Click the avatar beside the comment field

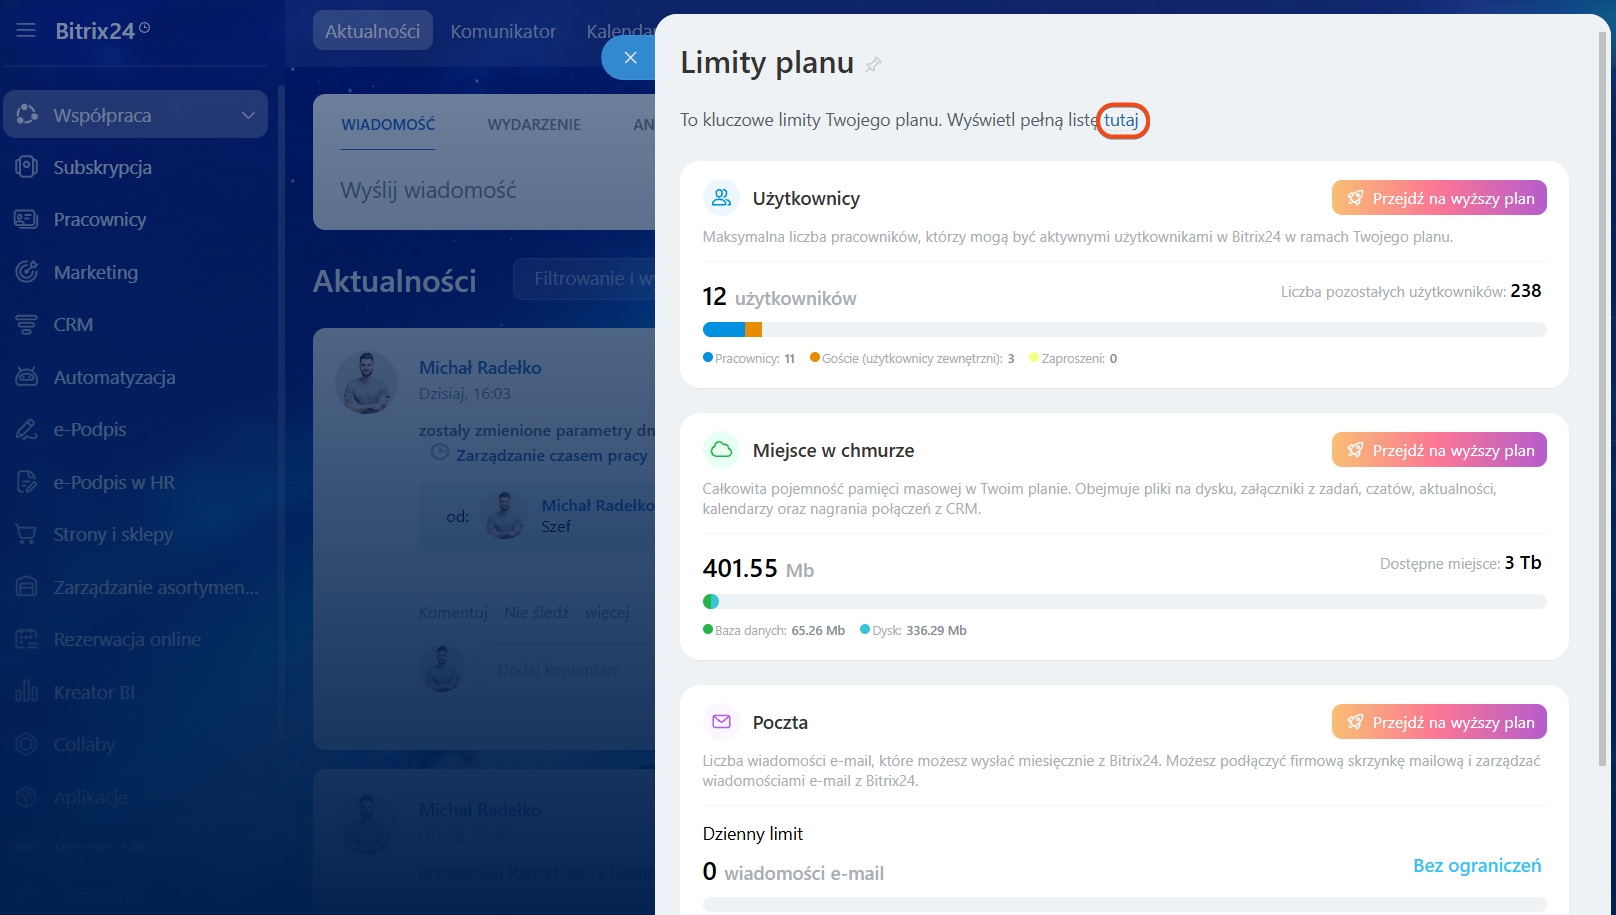442,669
